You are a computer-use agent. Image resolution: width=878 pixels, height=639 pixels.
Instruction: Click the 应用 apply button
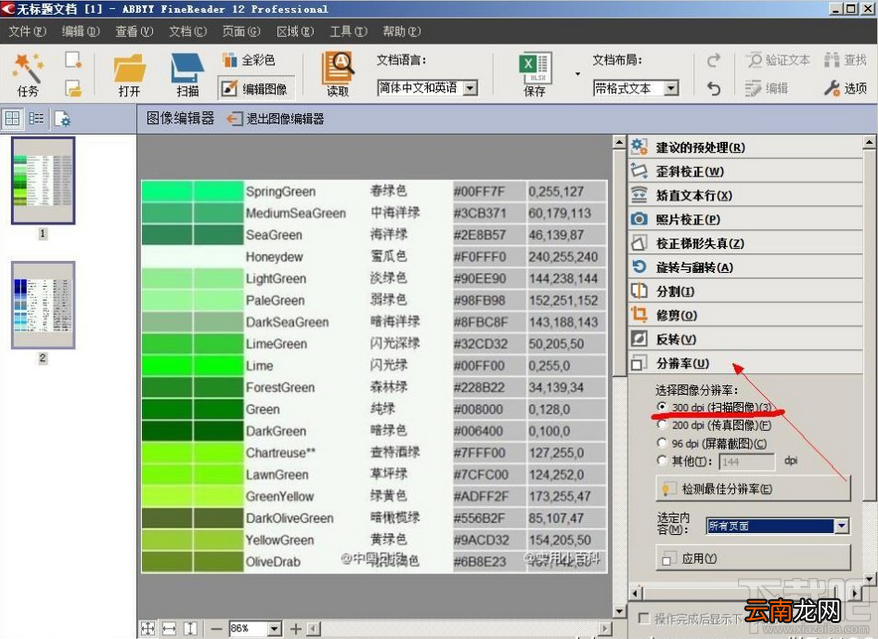pos(753,558)
